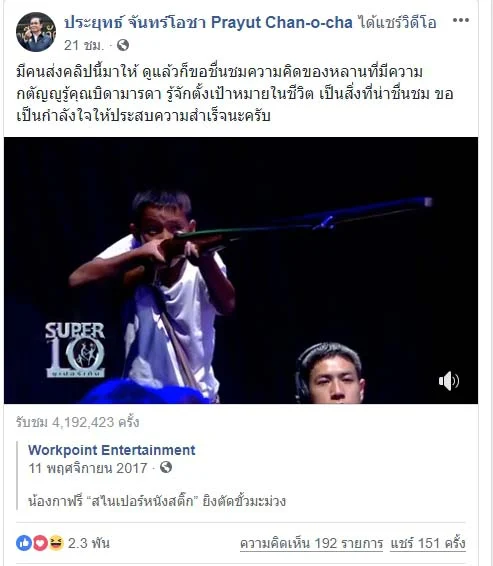Click the public globe icon beside 21 ชม.
This screenshot has height=566, width=493.
tap(123, 45)
